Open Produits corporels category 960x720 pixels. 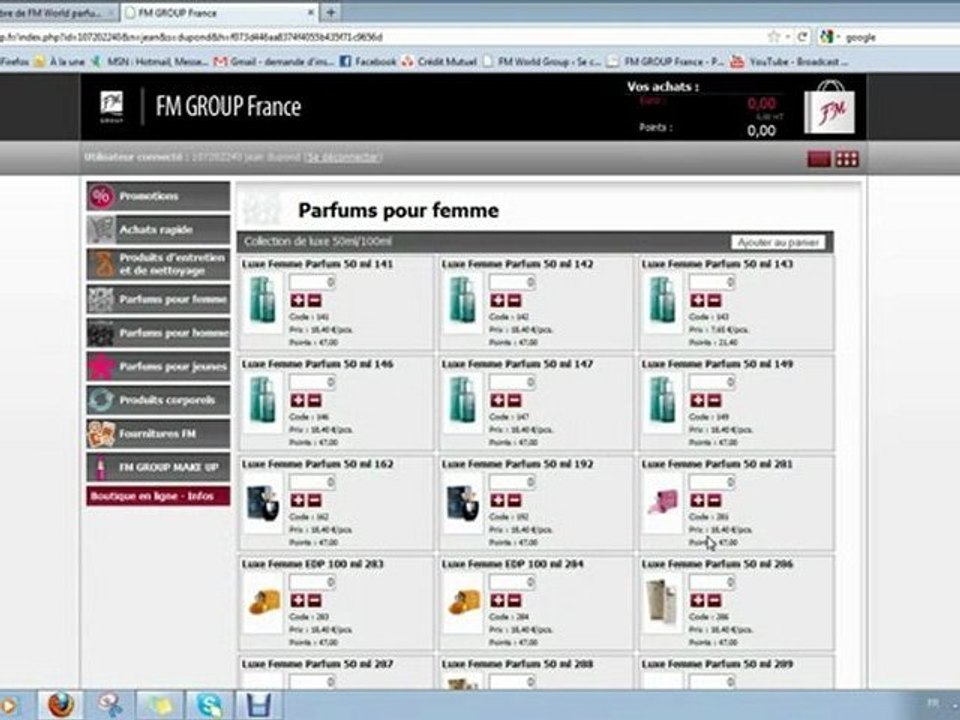click(159, 400)
